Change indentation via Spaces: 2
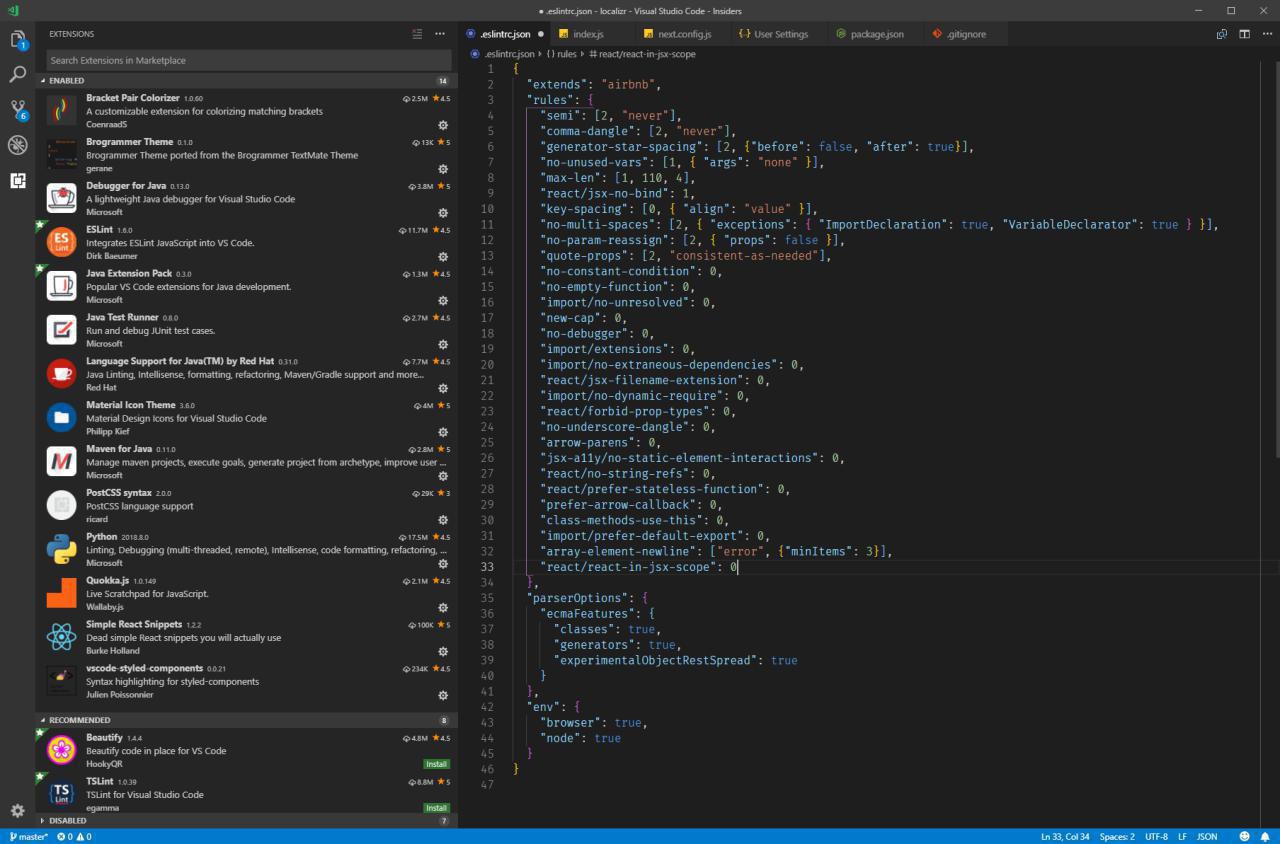This screenshot has height=844, width=1280. (x=1117, y=836)
